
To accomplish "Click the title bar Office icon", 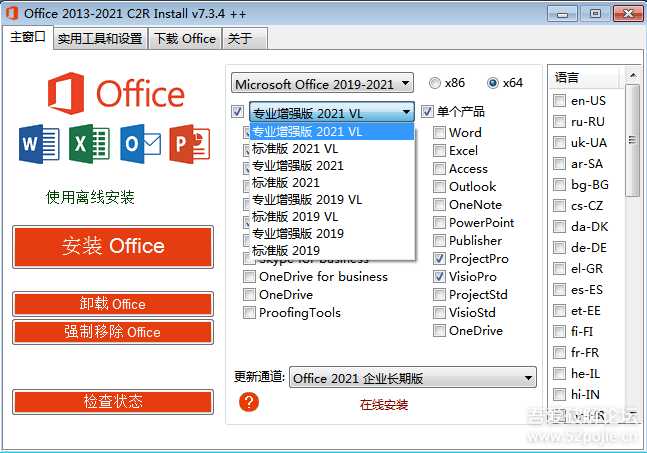I will pos(11,13).
